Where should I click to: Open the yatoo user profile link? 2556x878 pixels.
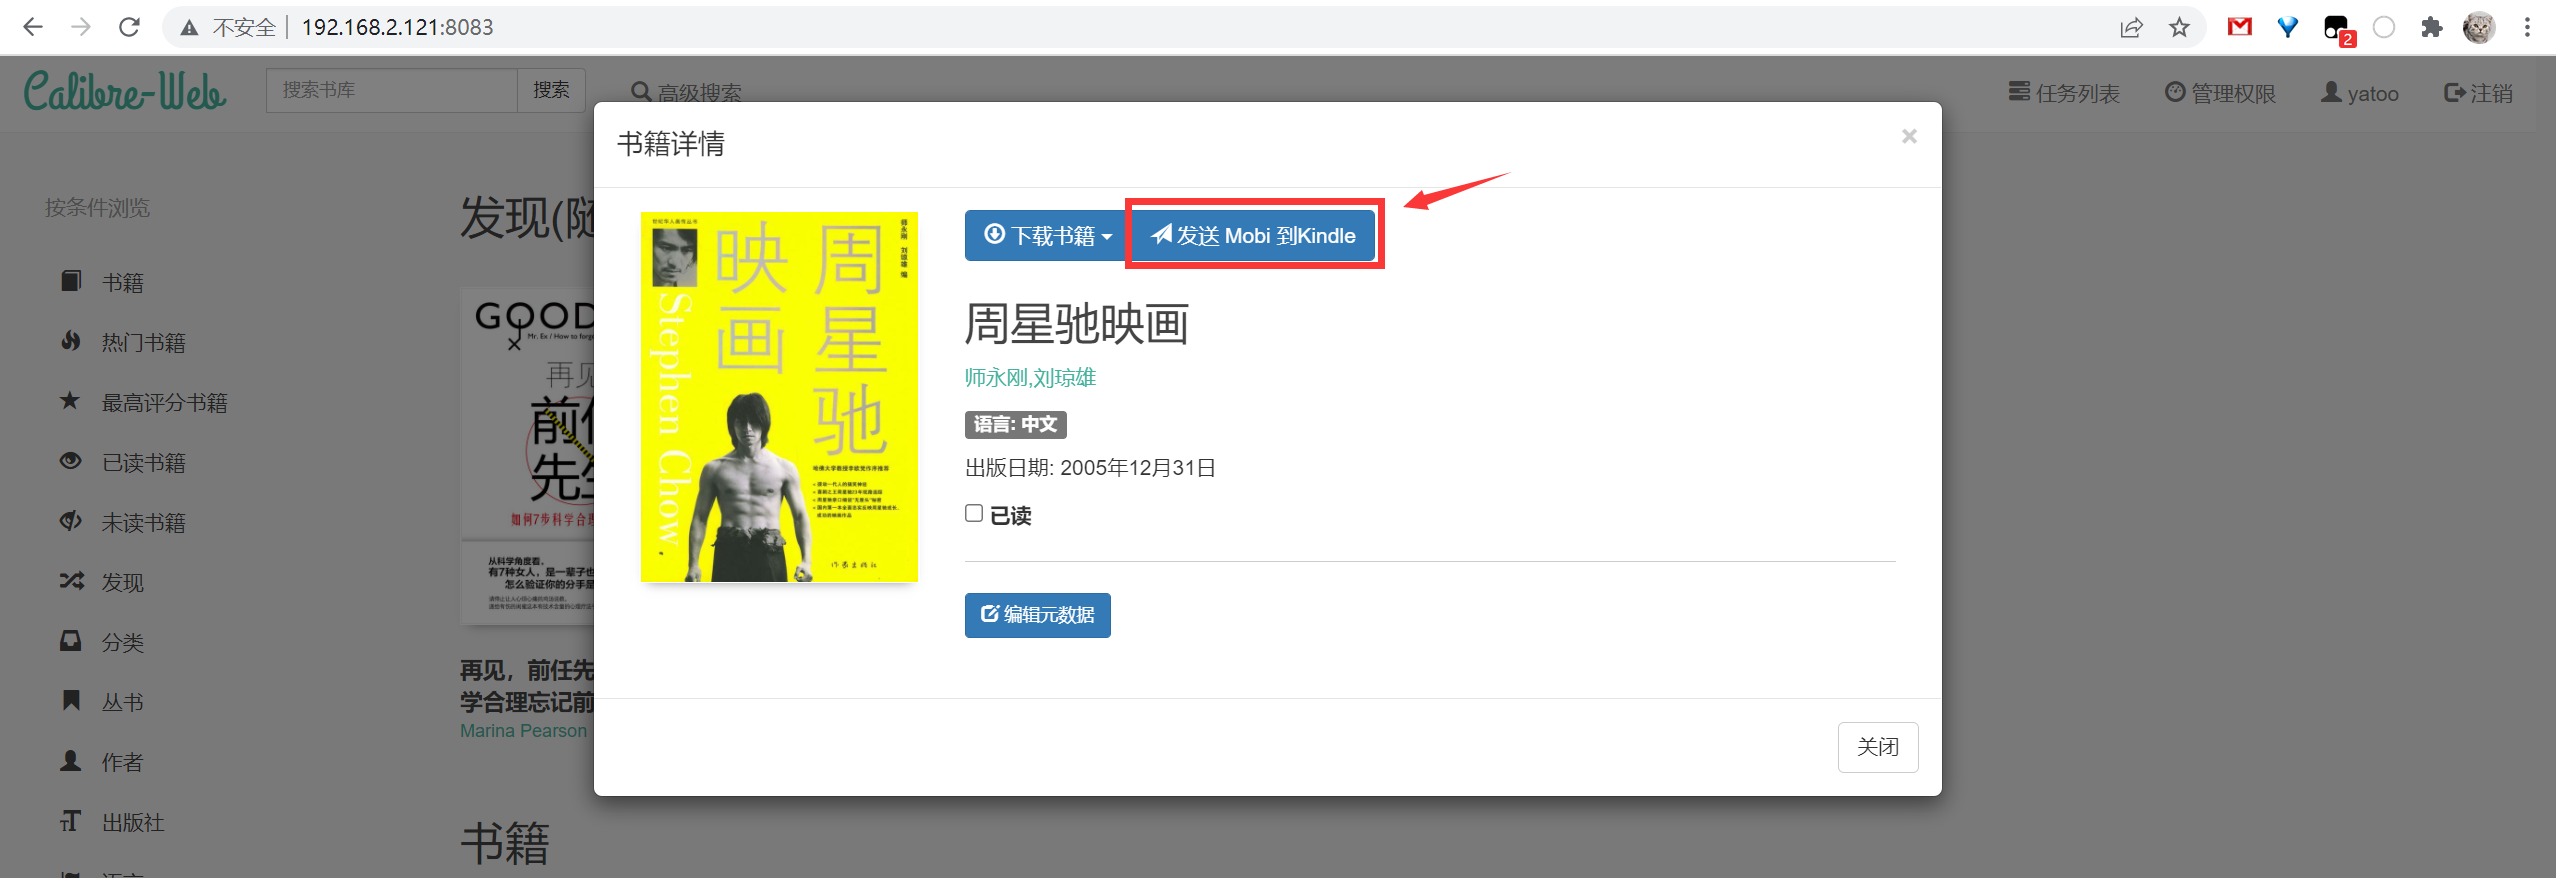(x=2360, y=93)
